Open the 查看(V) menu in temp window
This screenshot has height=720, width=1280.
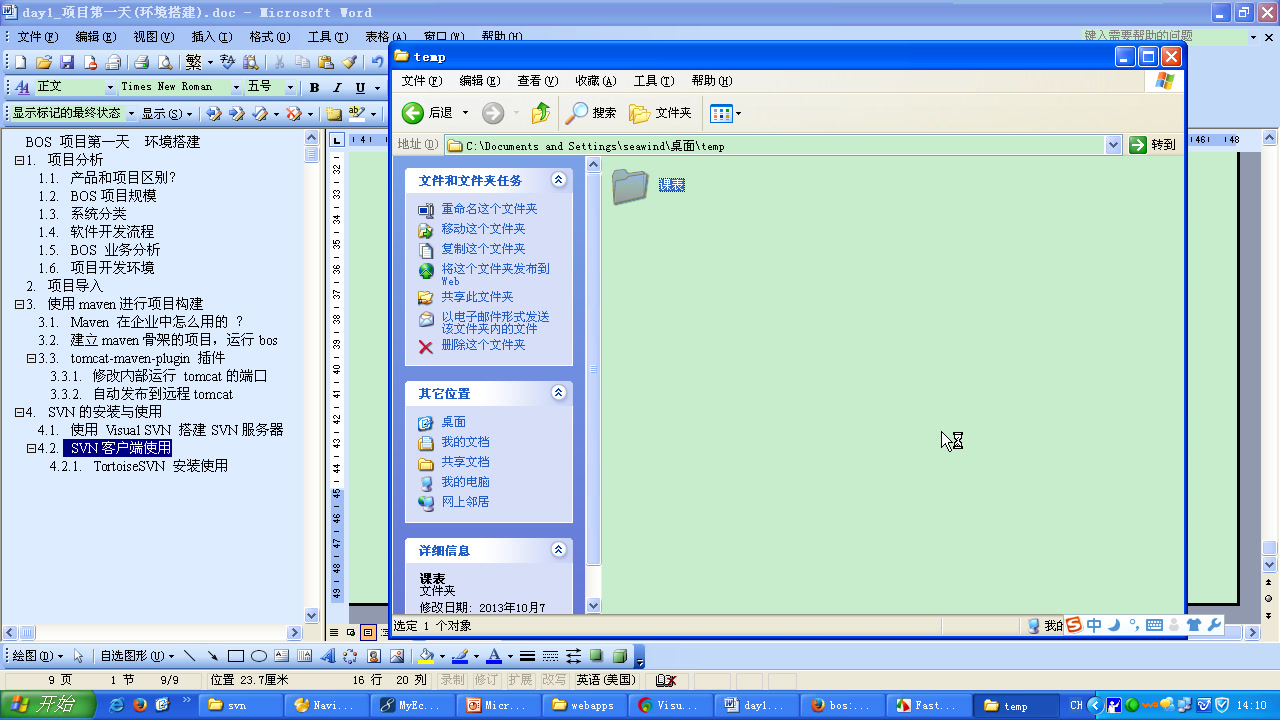tap(537, 81)
